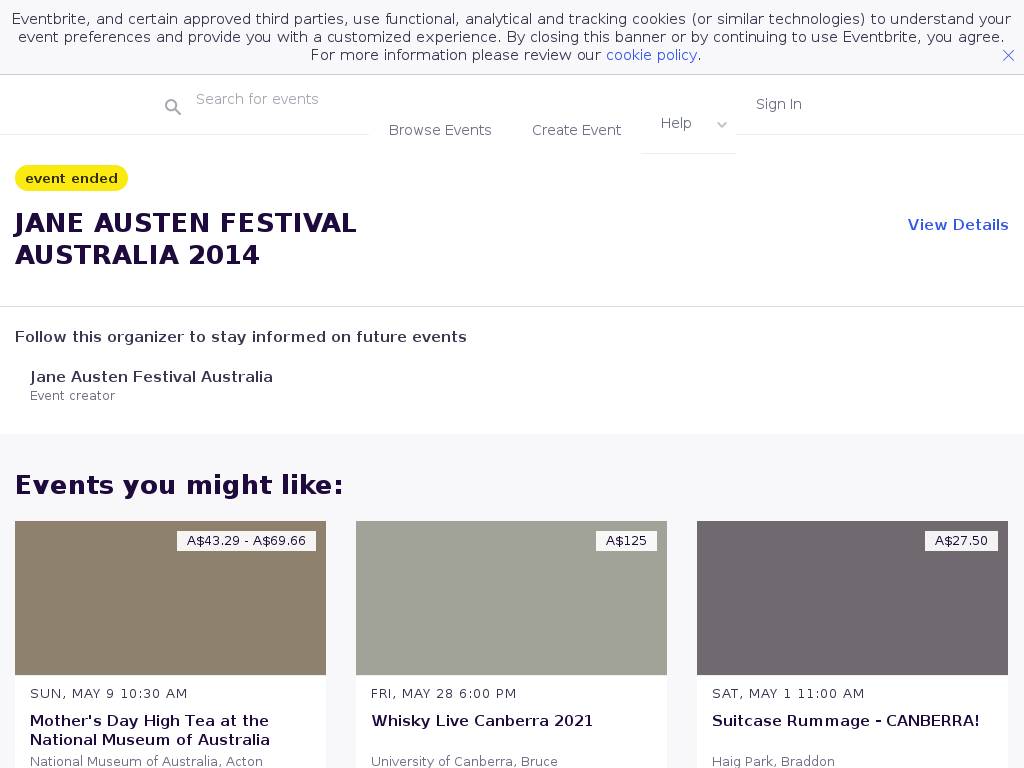Viewport: 1024px width, 768px height.
Task: Click View Details for the festival
Action: click(x=957, y=225)
